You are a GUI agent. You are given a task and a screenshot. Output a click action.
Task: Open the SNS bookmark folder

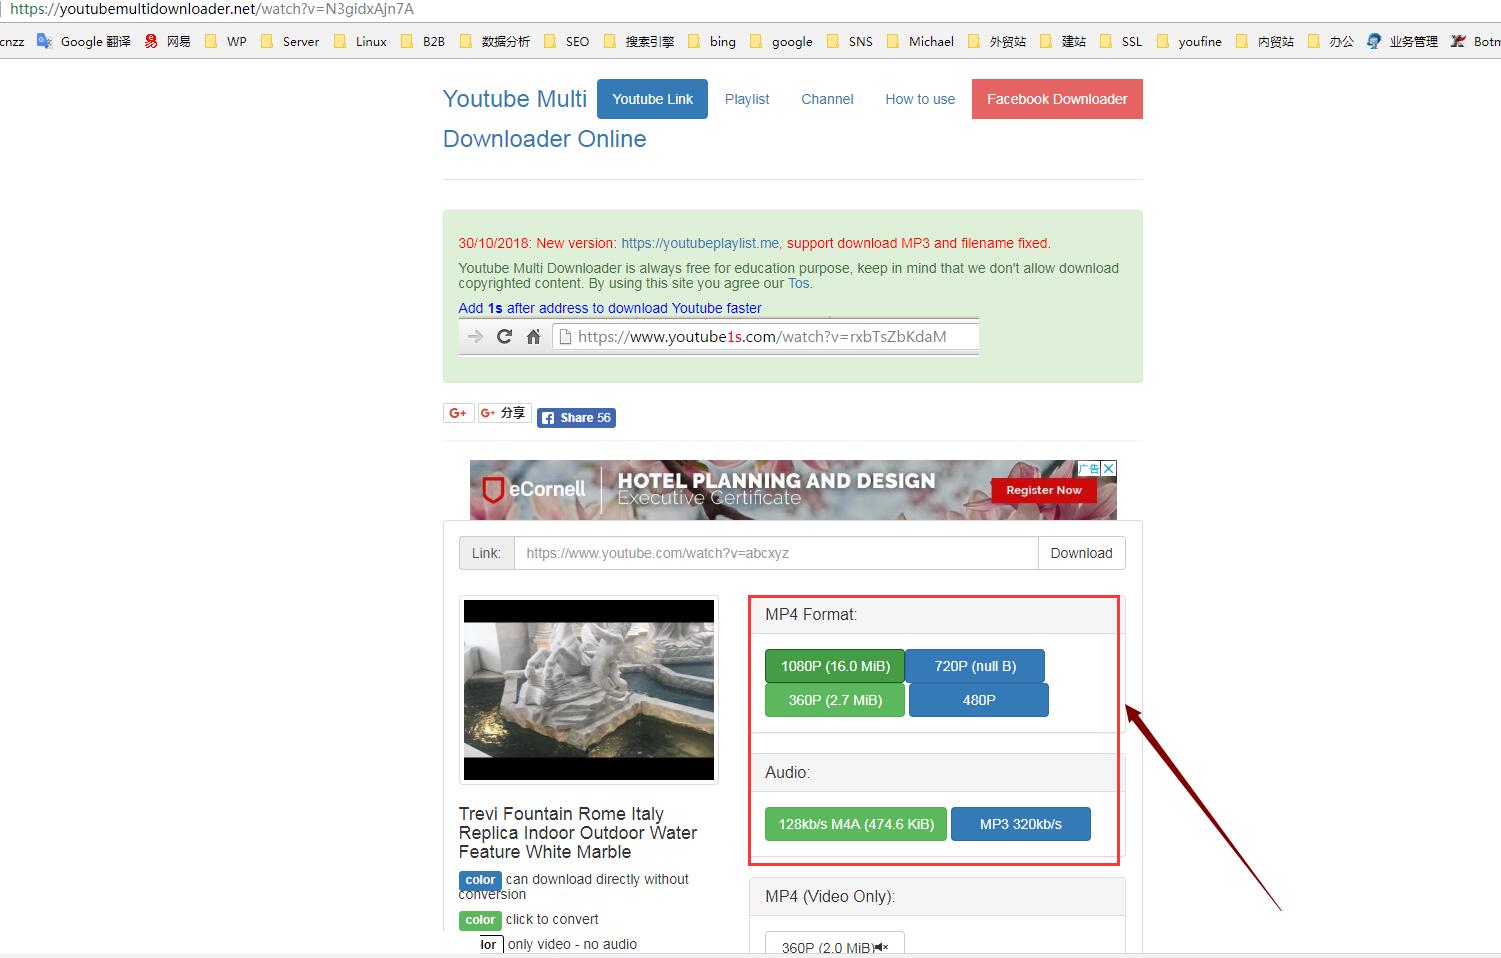849,41
